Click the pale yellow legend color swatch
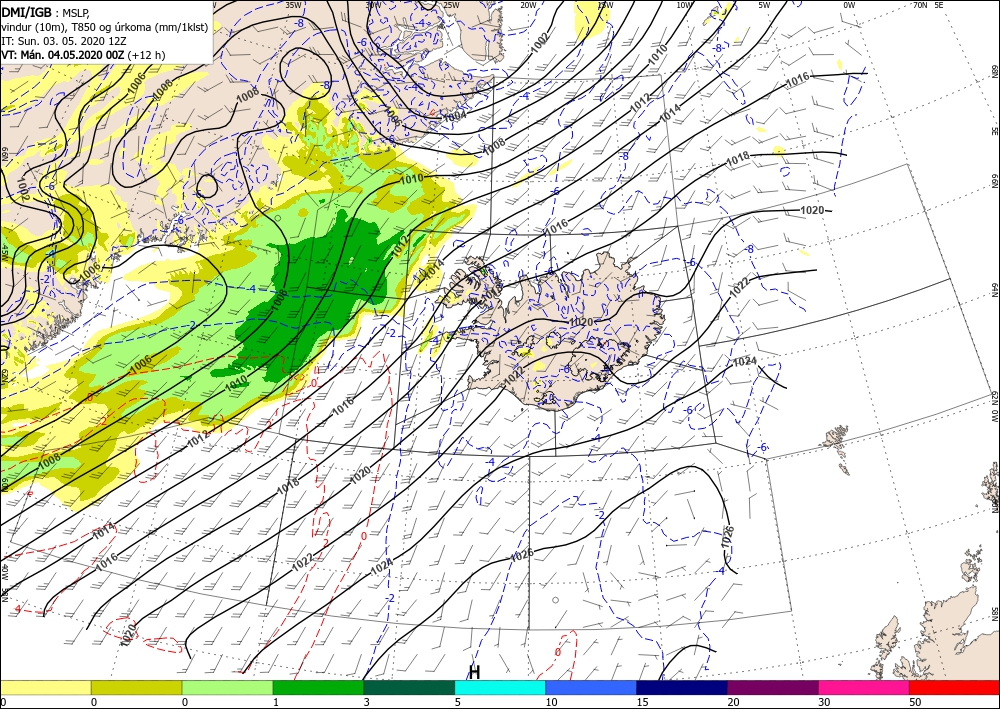Viewport: 1000px width, 709px height. click(x=45, y=687)
